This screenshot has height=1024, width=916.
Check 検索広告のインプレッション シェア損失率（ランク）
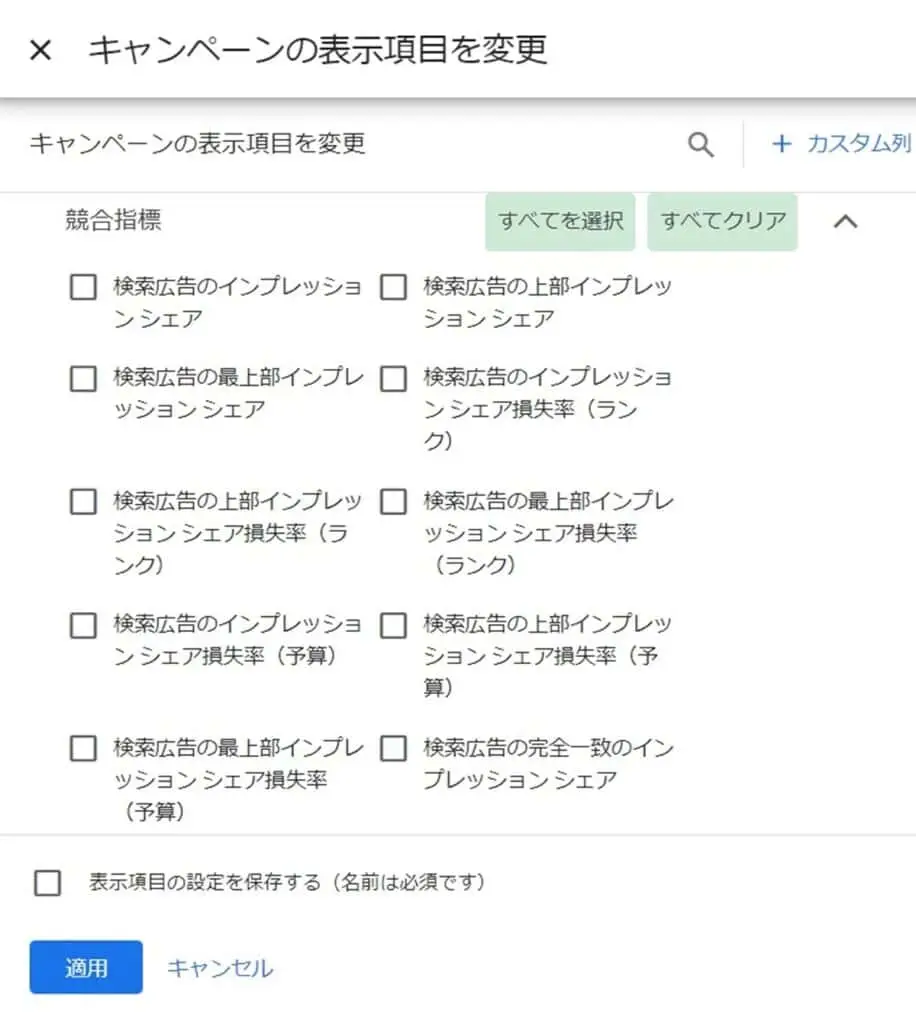pyautogui.click(x=393, y=379)
